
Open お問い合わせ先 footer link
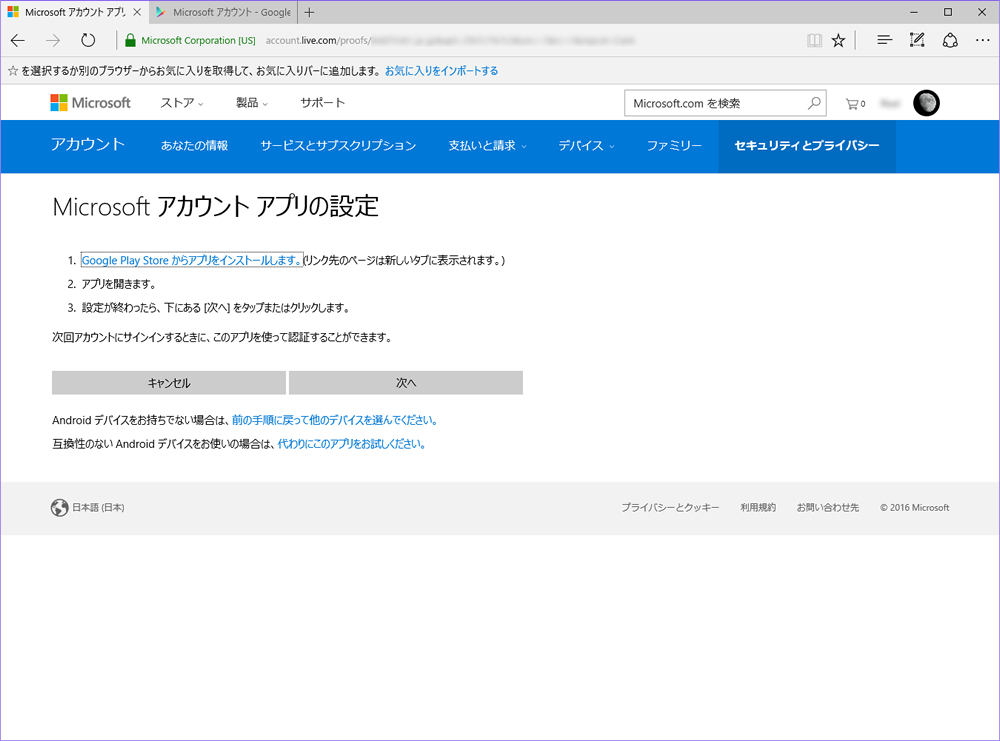pos(828,508)
